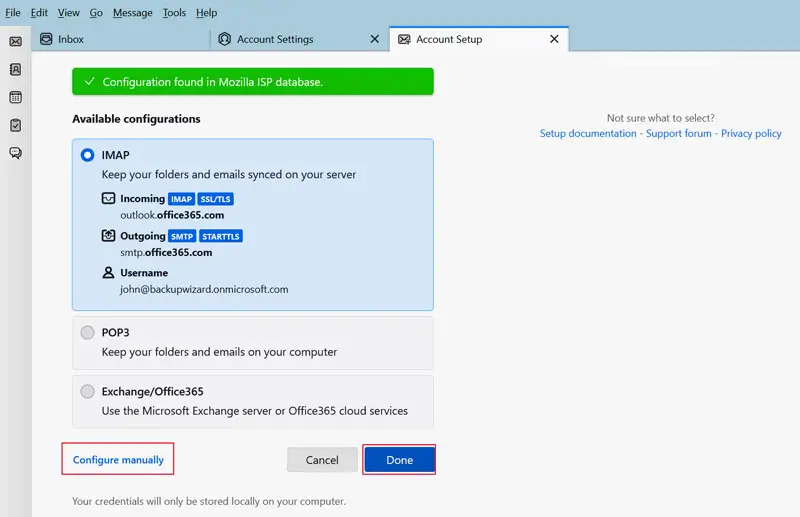Click the Configure manually link

tap(118, 460)
